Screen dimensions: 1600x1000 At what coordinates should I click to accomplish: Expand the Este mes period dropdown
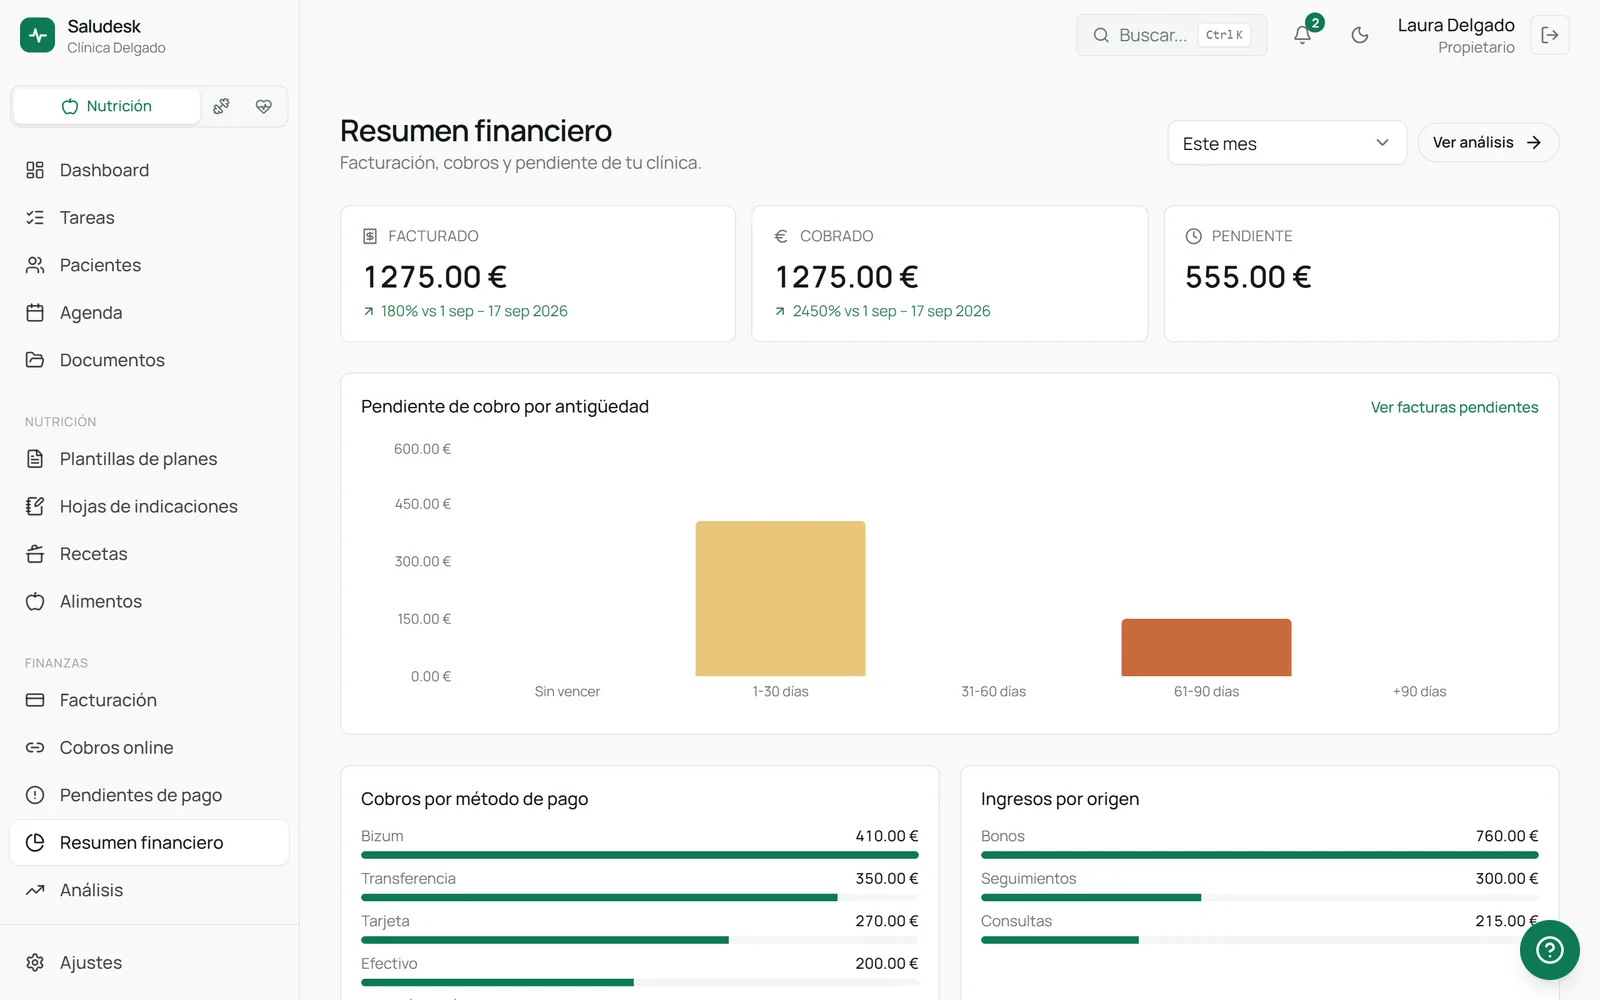pos(1287,143)
